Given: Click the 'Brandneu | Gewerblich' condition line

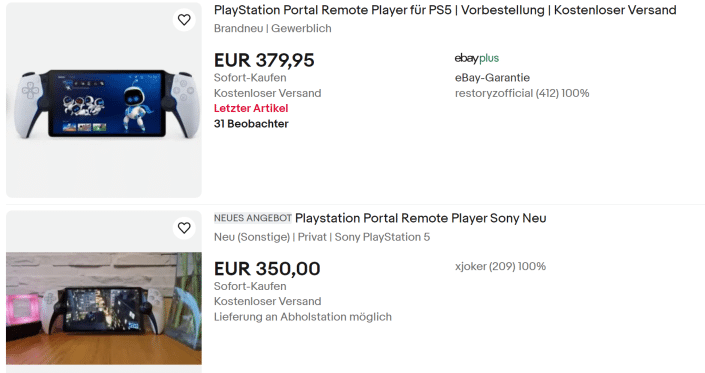Looking at the screenshot, I should 272,28.
